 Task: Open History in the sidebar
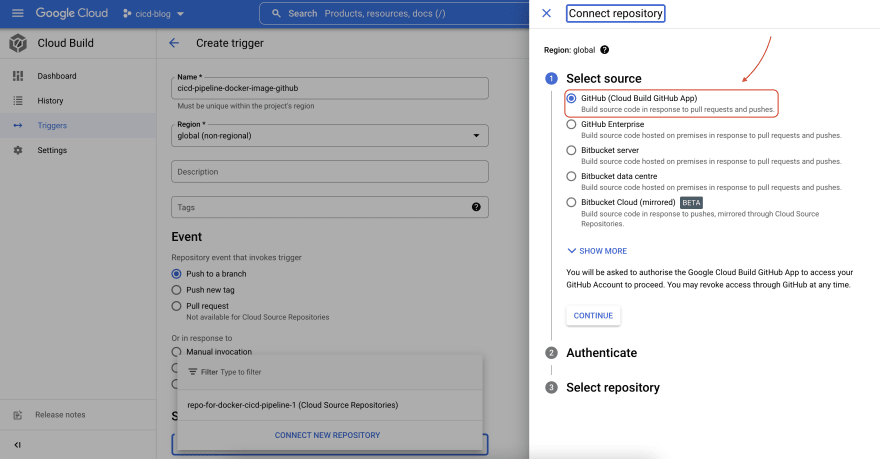click(x=50, y=100)
